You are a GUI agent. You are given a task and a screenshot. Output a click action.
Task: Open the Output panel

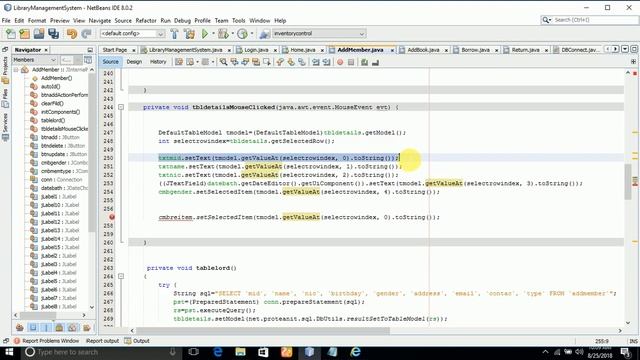click(137, 341)
